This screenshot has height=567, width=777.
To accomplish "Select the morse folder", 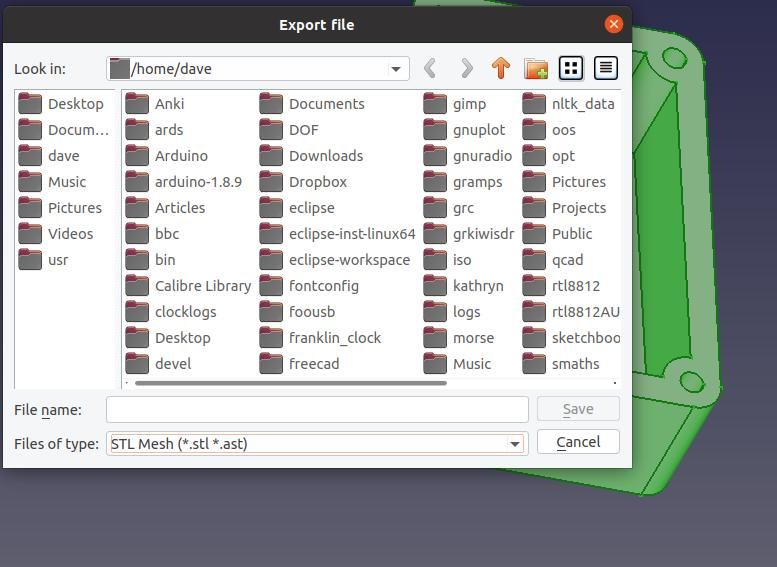I will click(x=459, y=338).
